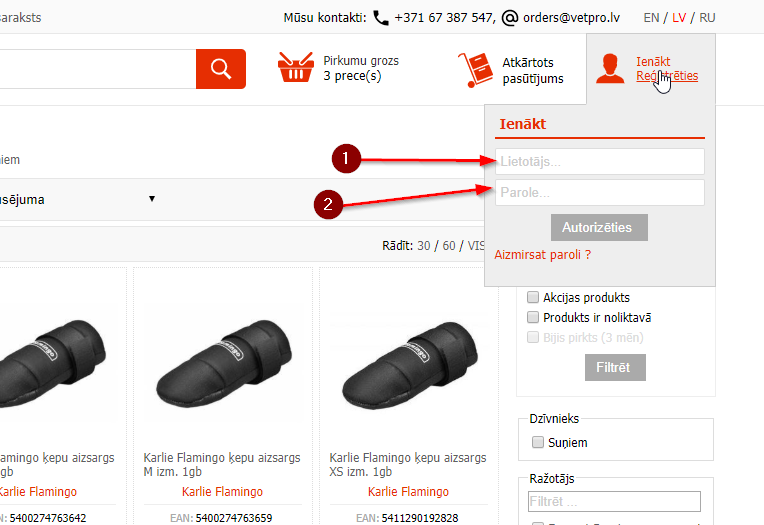
Task: Open the Aizmirsat paroli link
Action: tap(543, 255)
